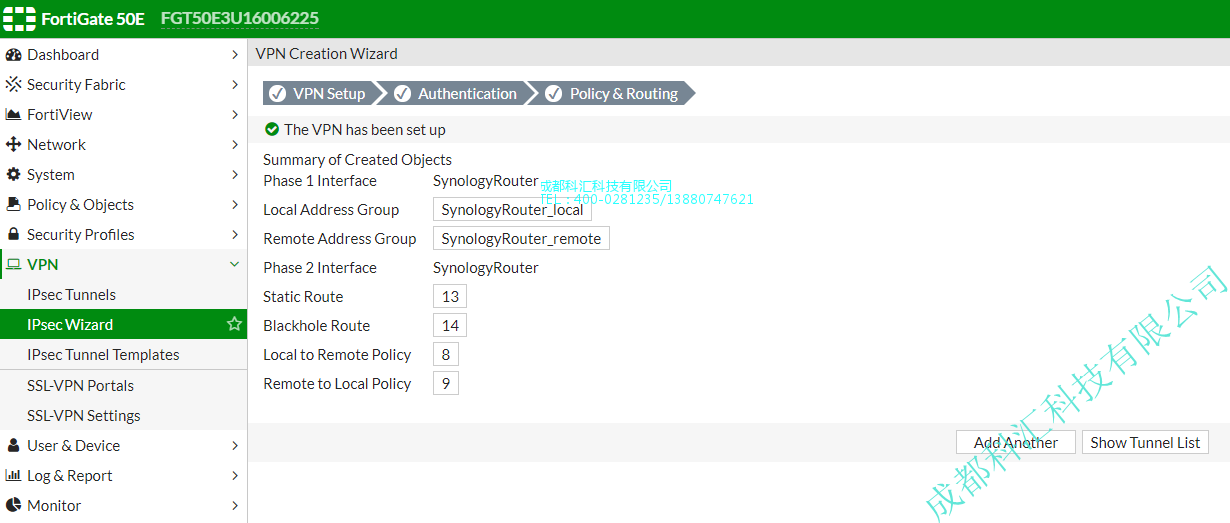Viewport: 1230px width, 523px height.
Task: Open the User & Device menu
Action: pos(123,446)
